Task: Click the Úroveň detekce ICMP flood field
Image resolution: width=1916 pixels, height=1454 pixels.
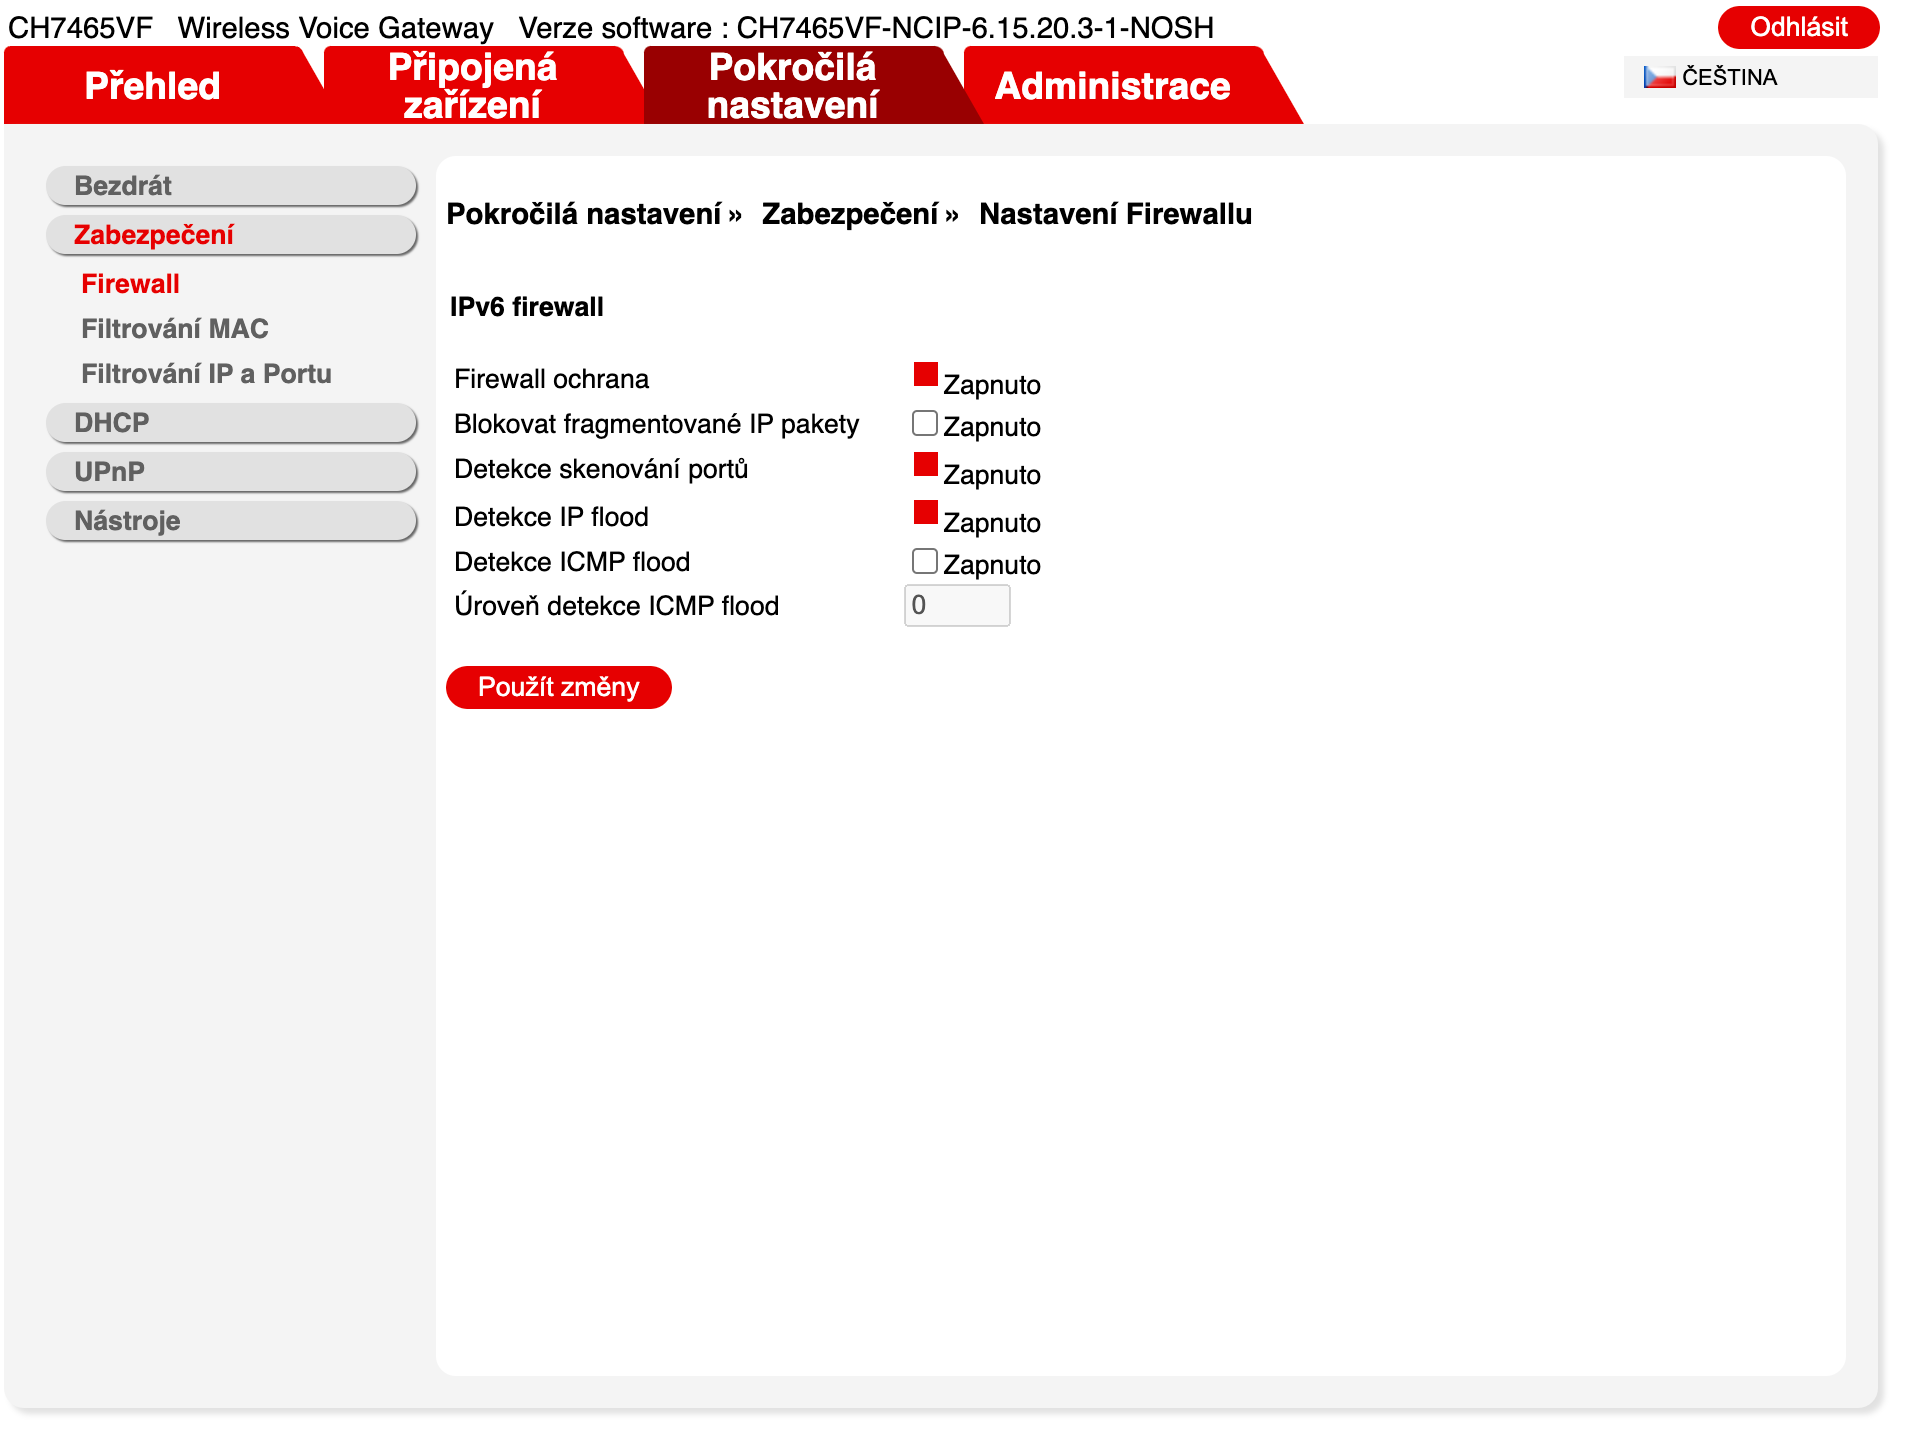Action: point(957,606)
